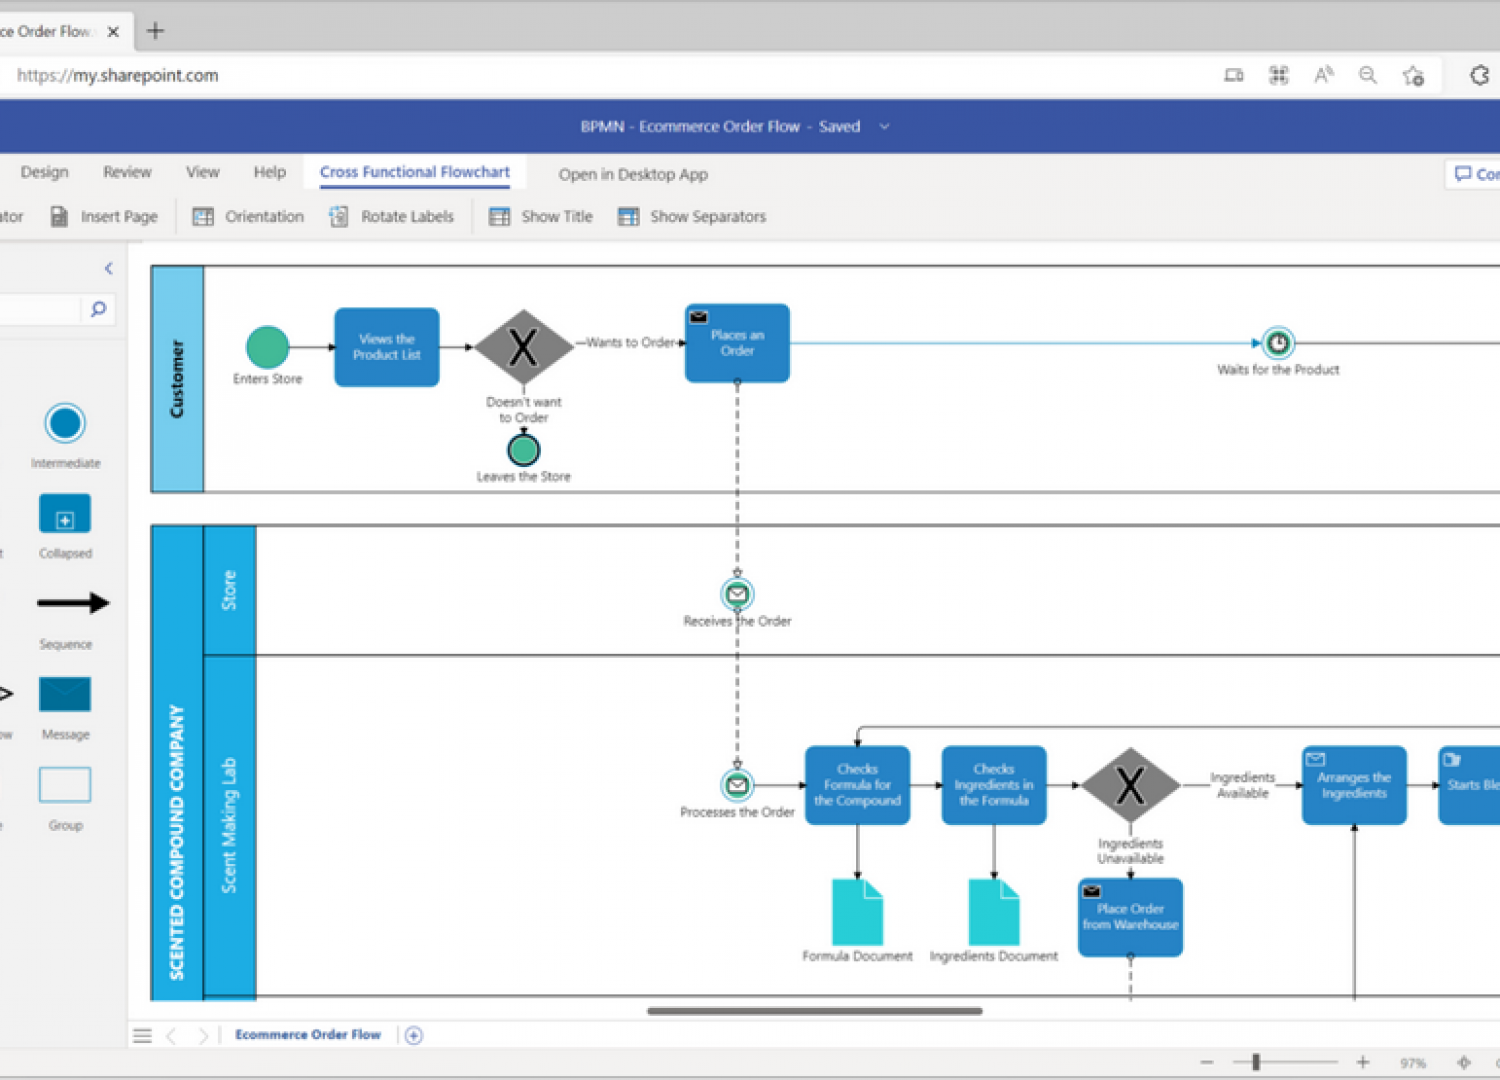This screenshot has height=1080, width=1500.
Task: Select the Views the Product List task
Action: (x=387, y=347)
